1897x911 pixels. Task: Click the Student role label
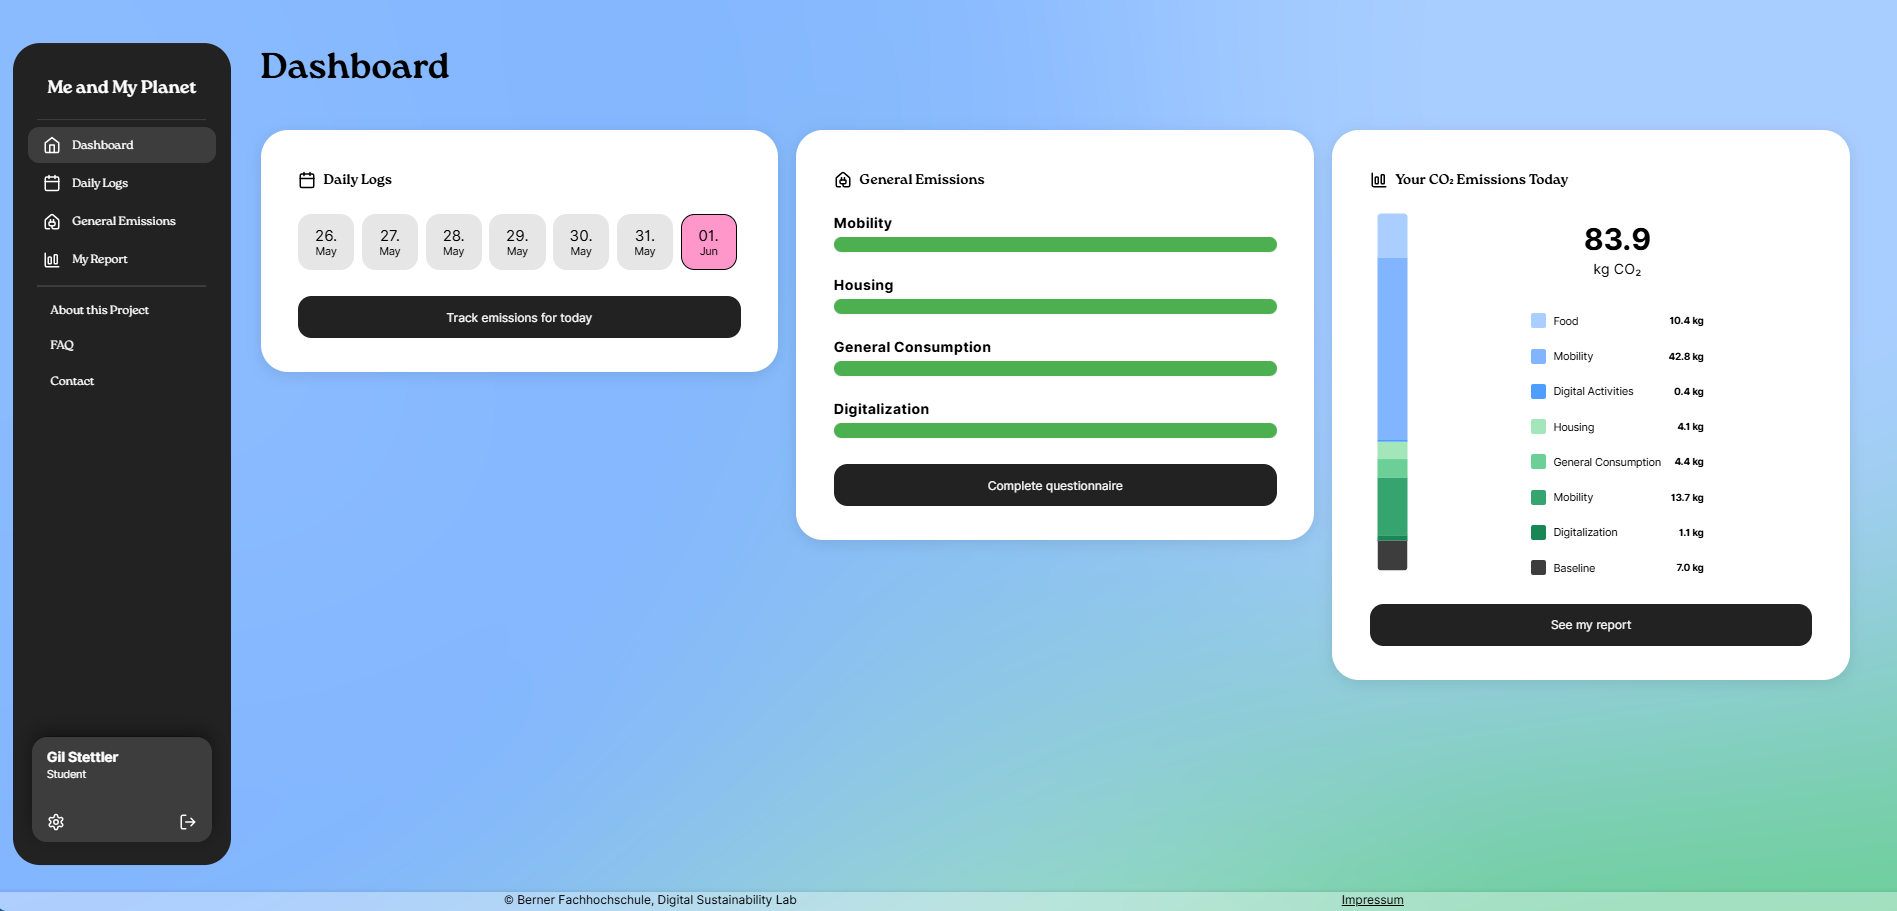coord(66,774)
